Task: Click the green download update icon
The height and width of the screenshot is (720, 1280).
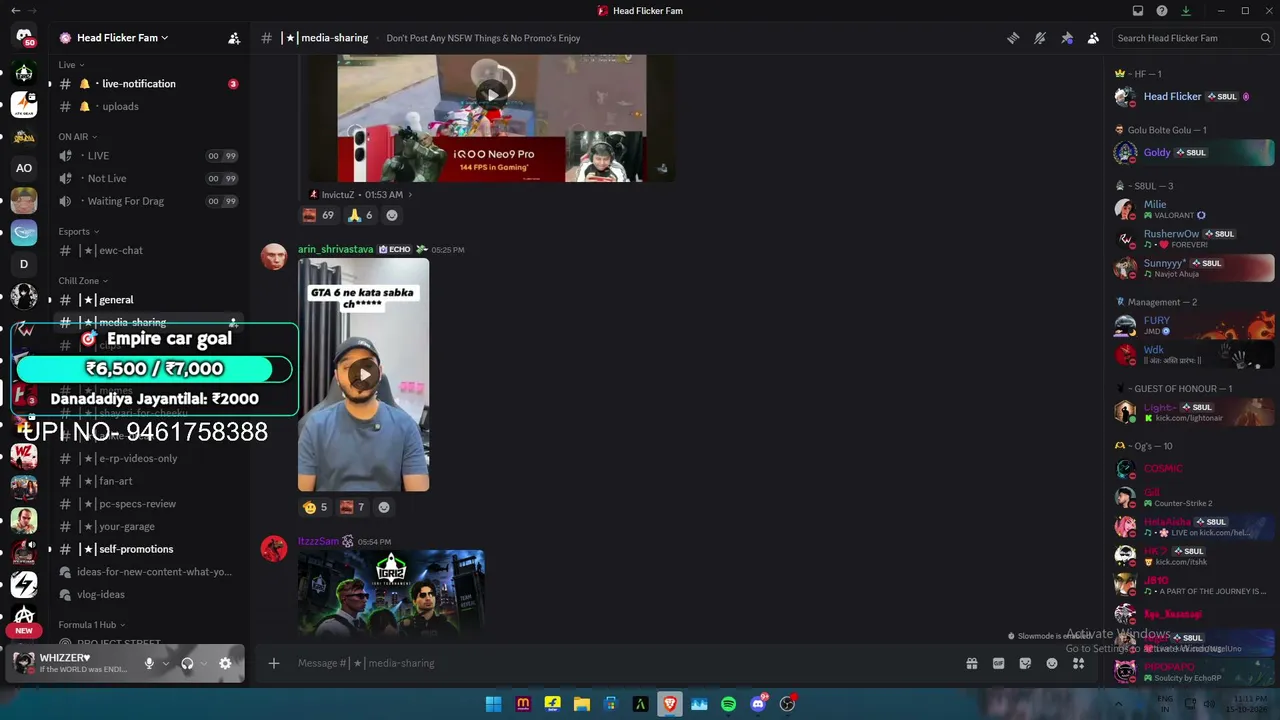Action: (x=1186, y=11)
